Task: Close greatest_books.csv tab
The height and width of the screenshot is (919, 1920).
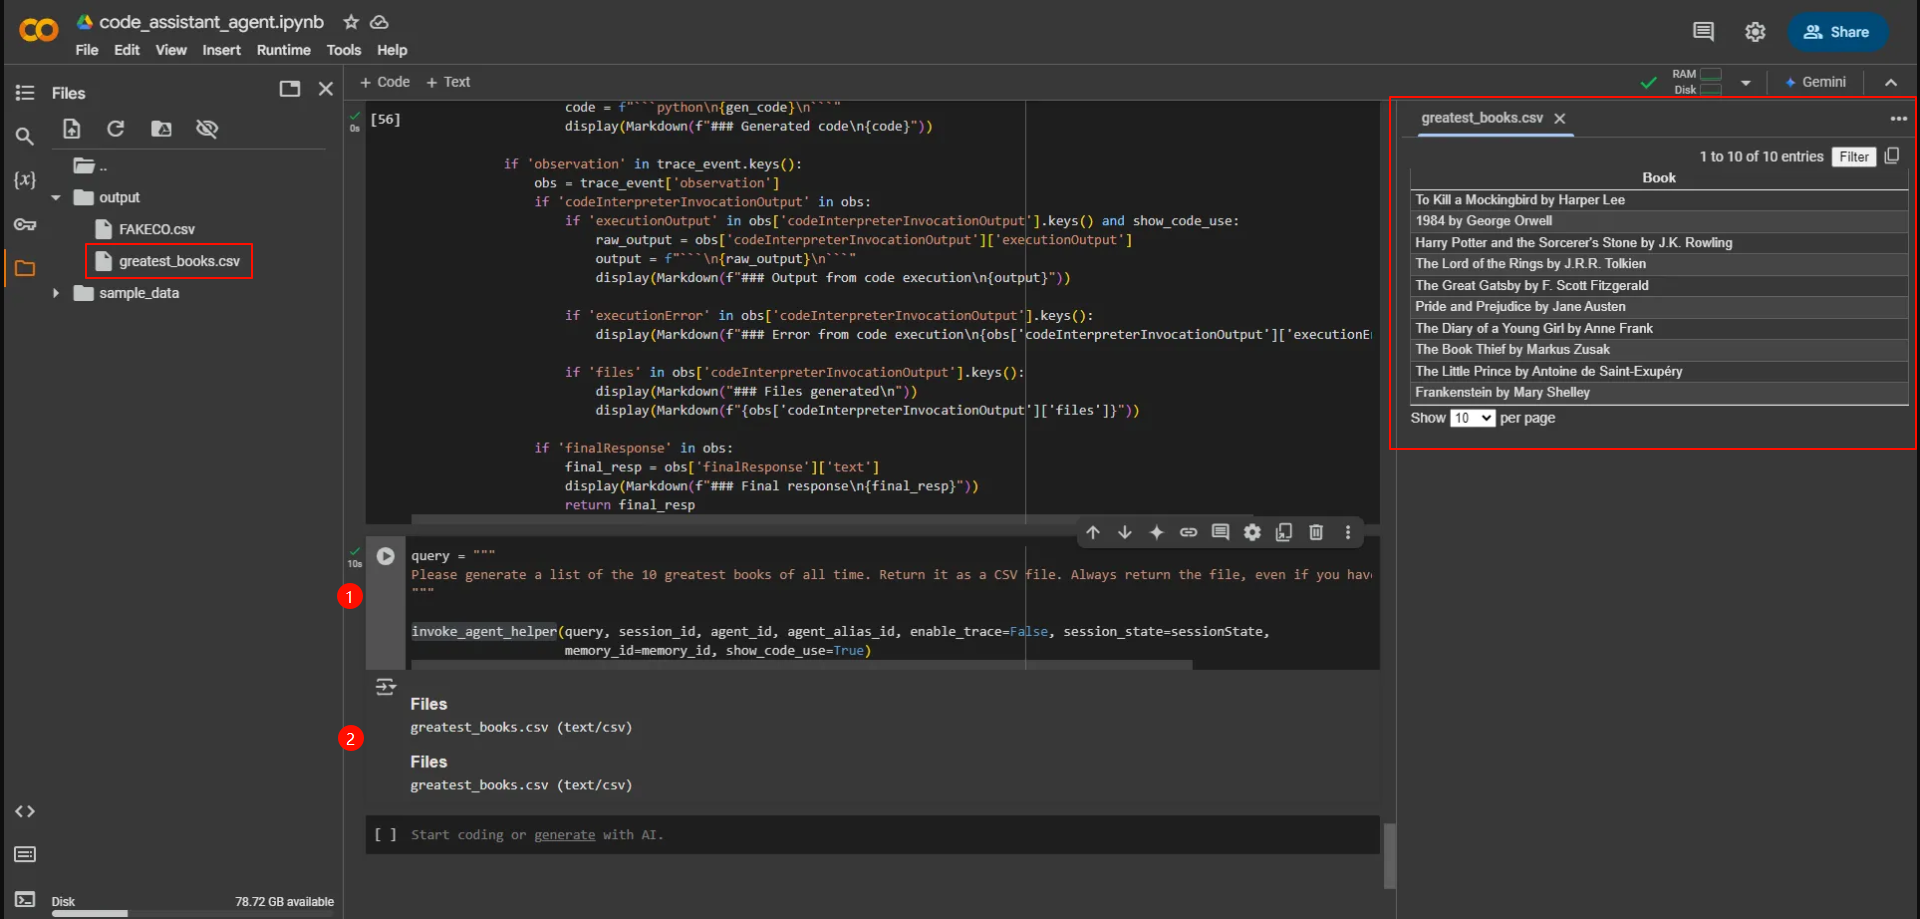Action: (1560, 118)
